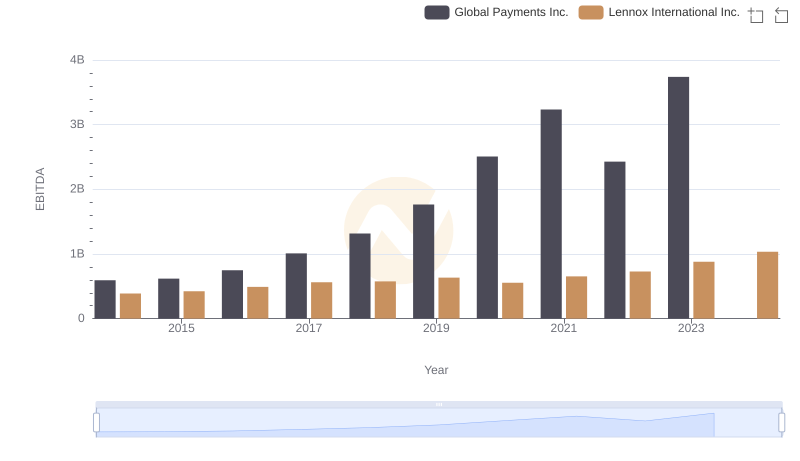The height and width of the screenshot is (461, 800).
Task: Select the 2020 Global Payments bar
Action: [487, 238]
